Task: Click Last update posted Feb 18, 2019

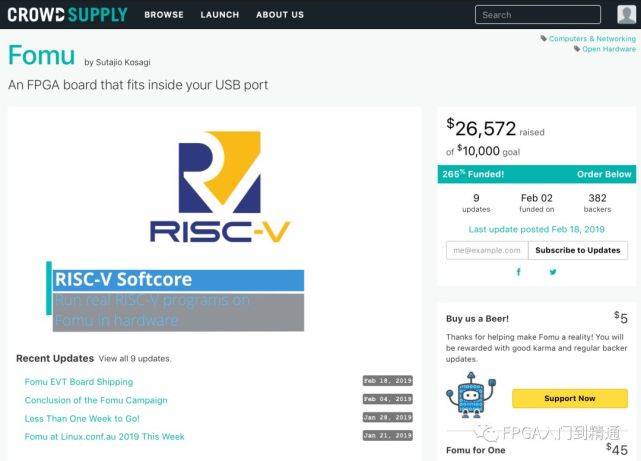Action: coord(536,229)
